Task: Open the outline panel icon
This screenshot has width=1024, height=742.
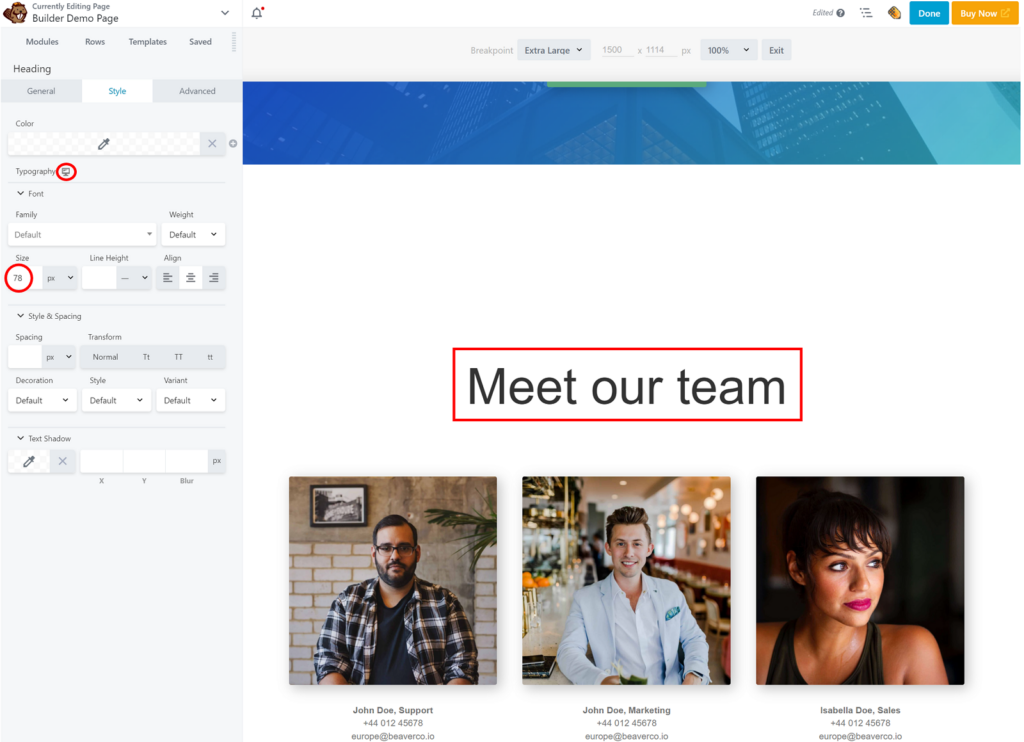Action: [x=866, y=12]
